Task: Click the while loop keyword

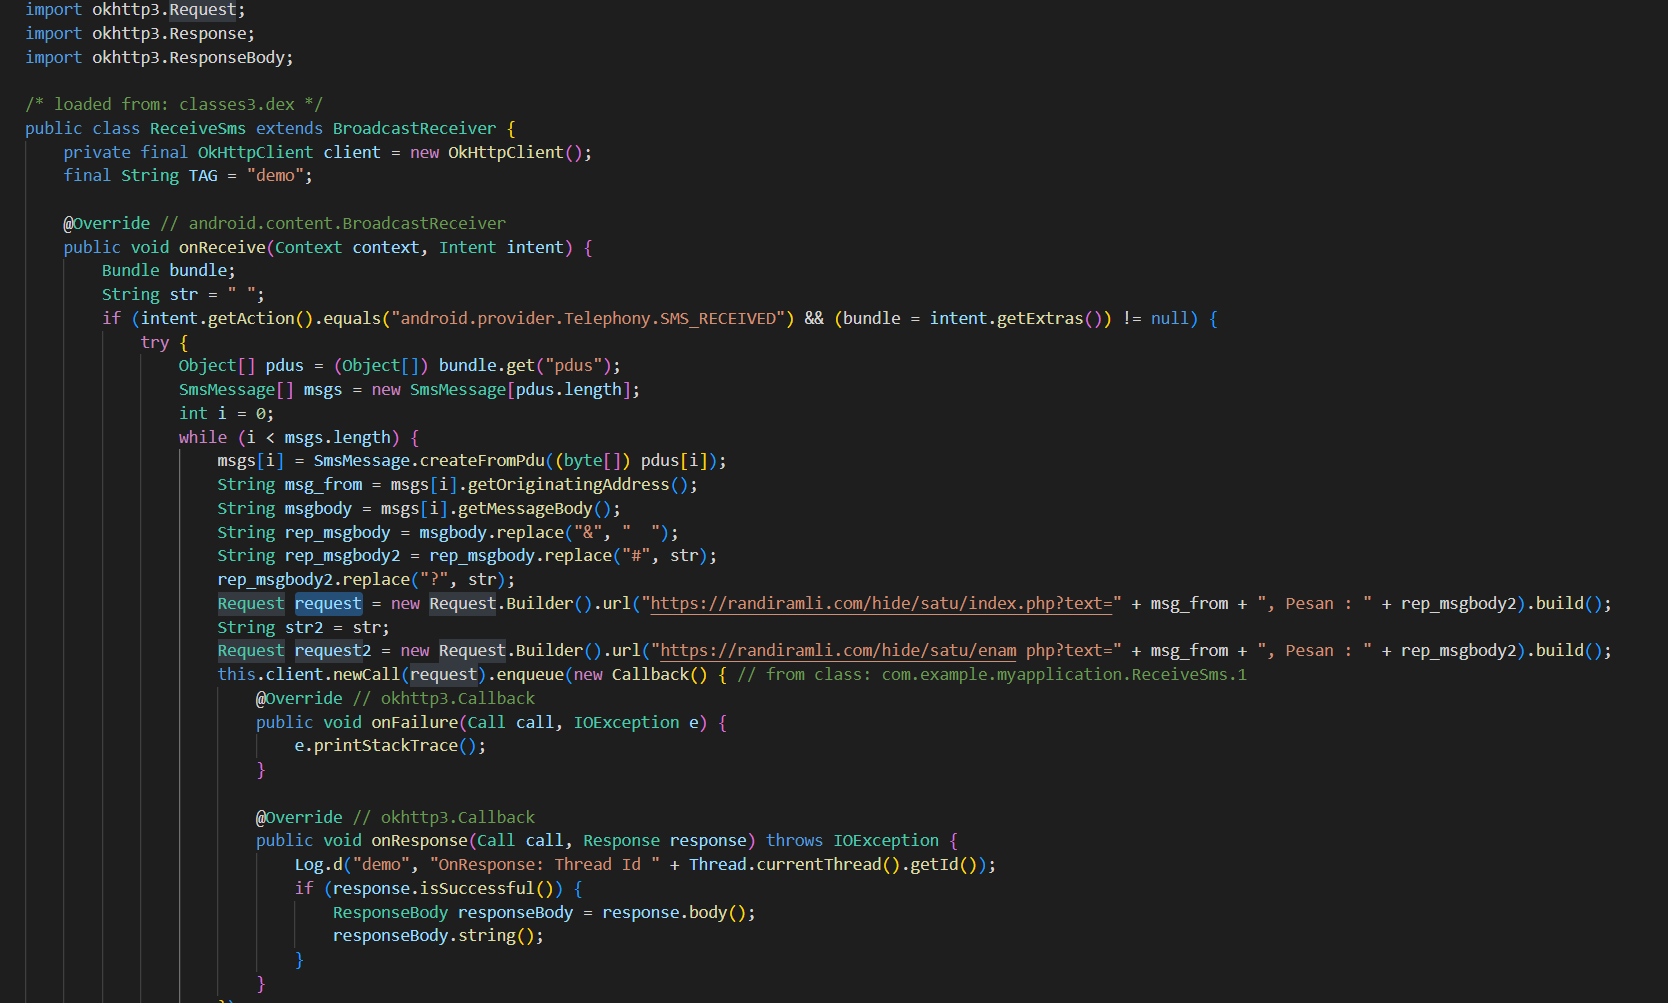Action: (x=203, y=437)
